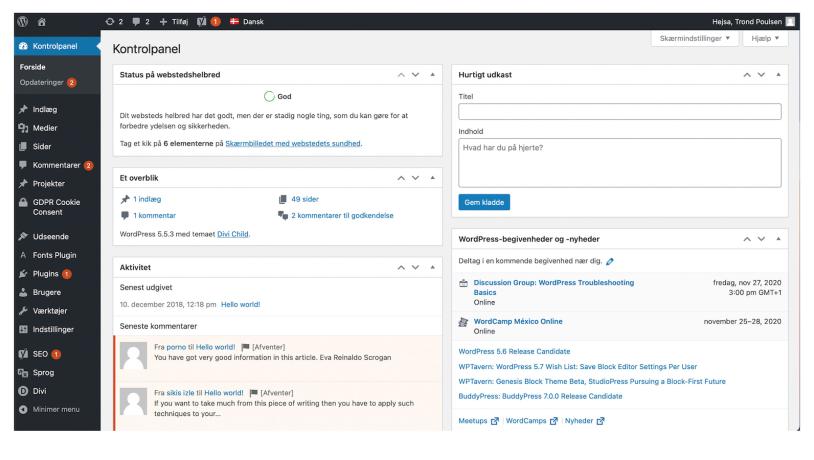This screenshot has height=460, width=814.
Task: Move Aktivitet panel up
Action: point(401,268)
